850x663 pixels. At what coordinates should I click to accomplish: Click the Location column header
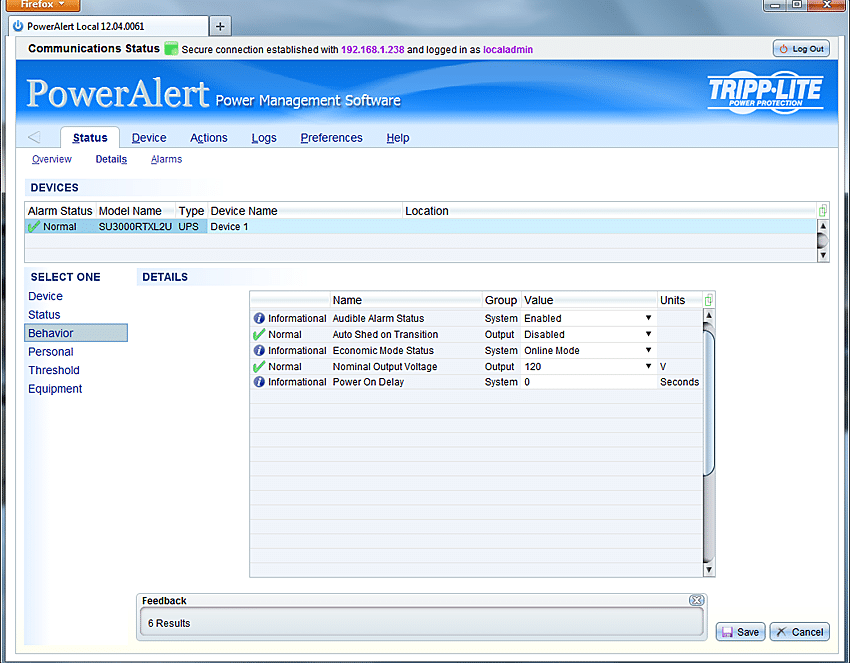click(610, 211)
